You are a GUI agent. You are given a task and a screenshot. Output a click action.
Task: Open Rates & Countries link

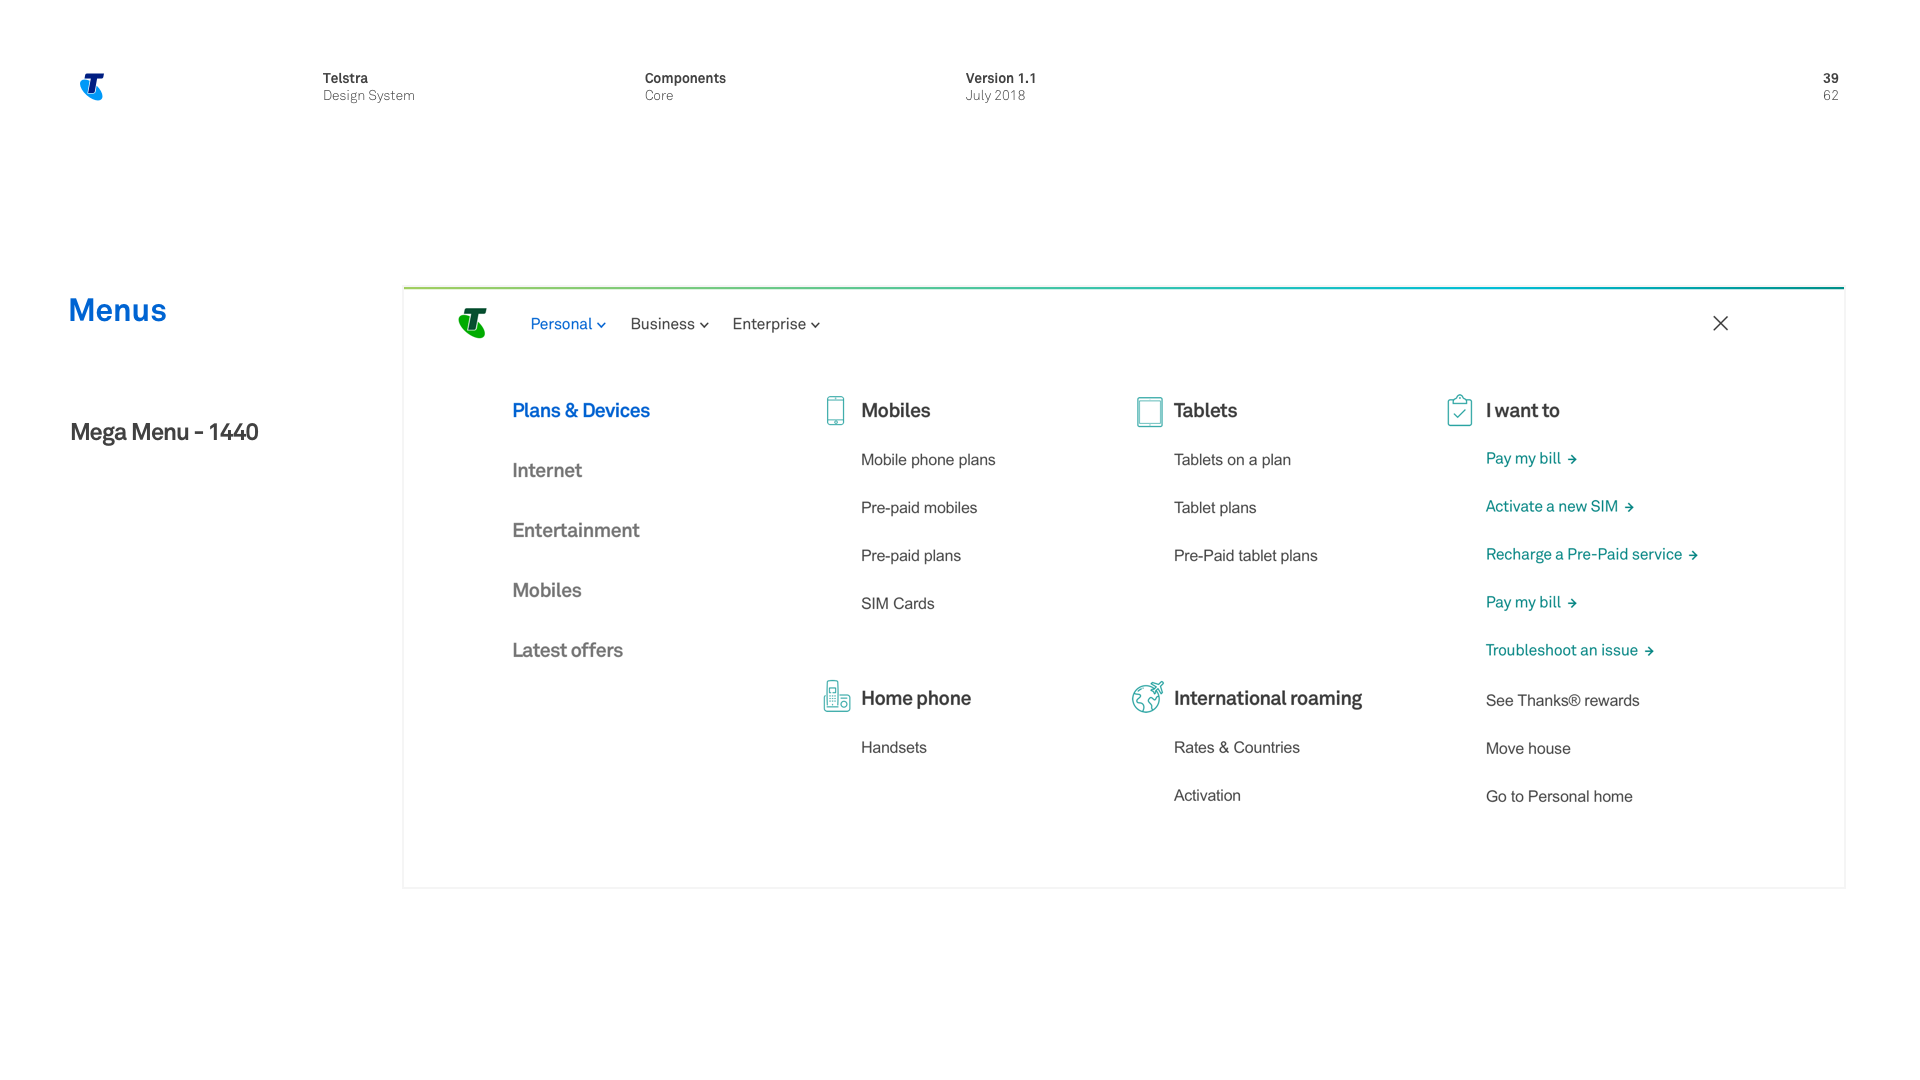pos(1237,748)
